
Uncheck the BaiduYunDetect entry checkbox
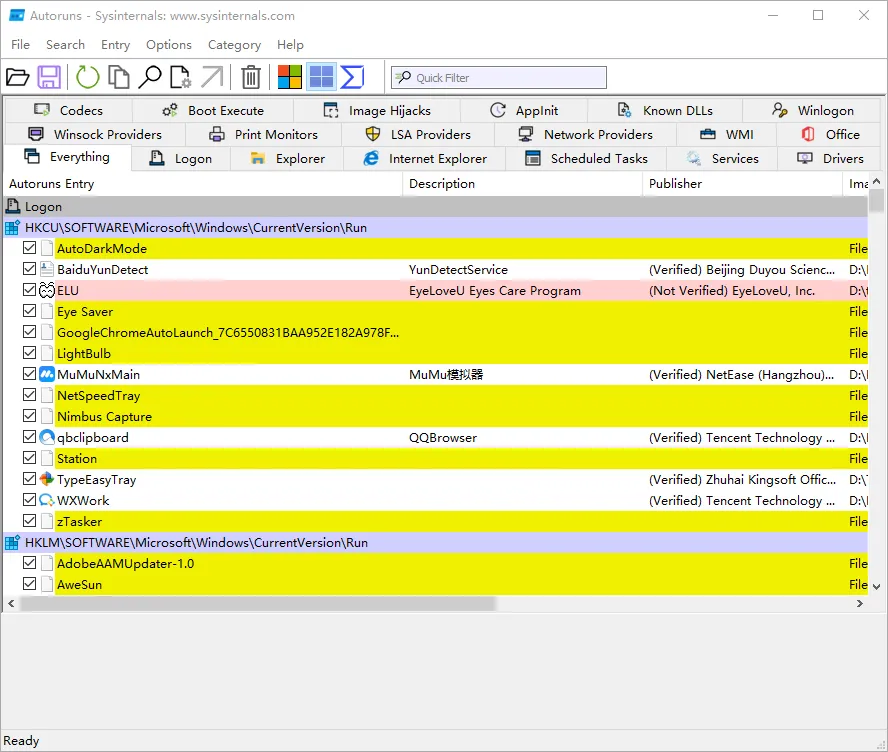pos(29,268)
